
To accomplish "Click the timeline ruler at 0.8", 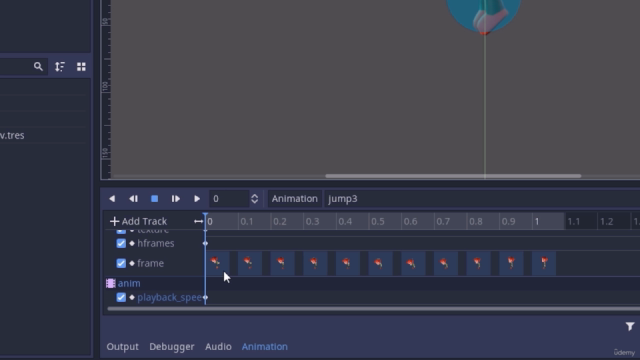I will 476,221.
